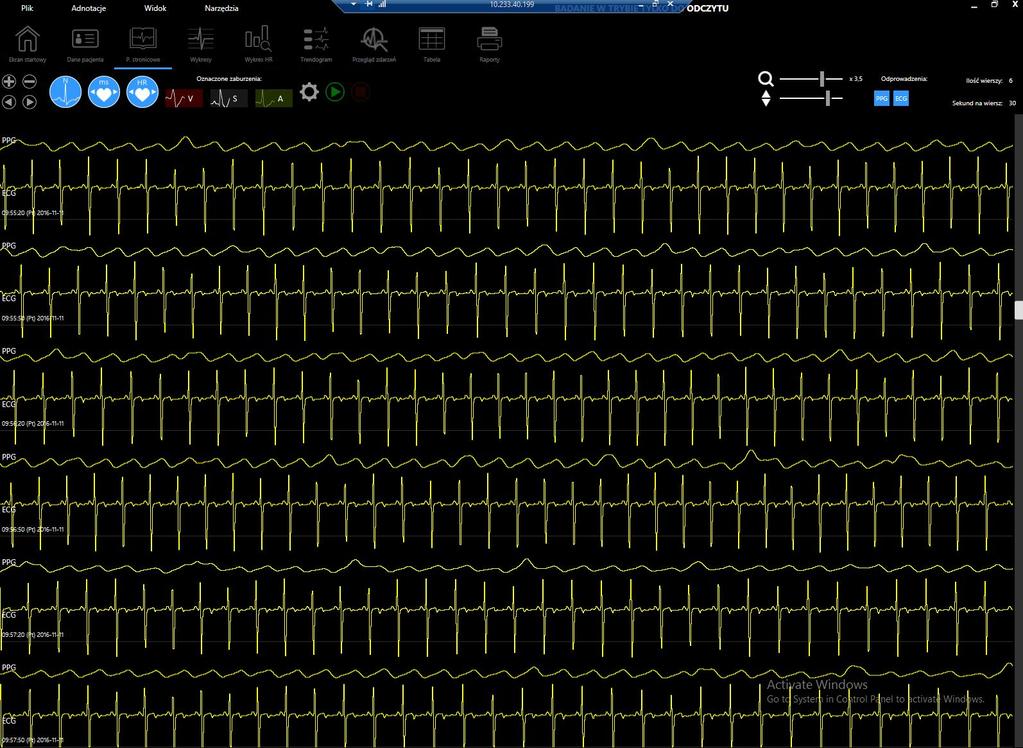Click the magnifier zoom icon

pyautogui.click(x=766, y=79)
